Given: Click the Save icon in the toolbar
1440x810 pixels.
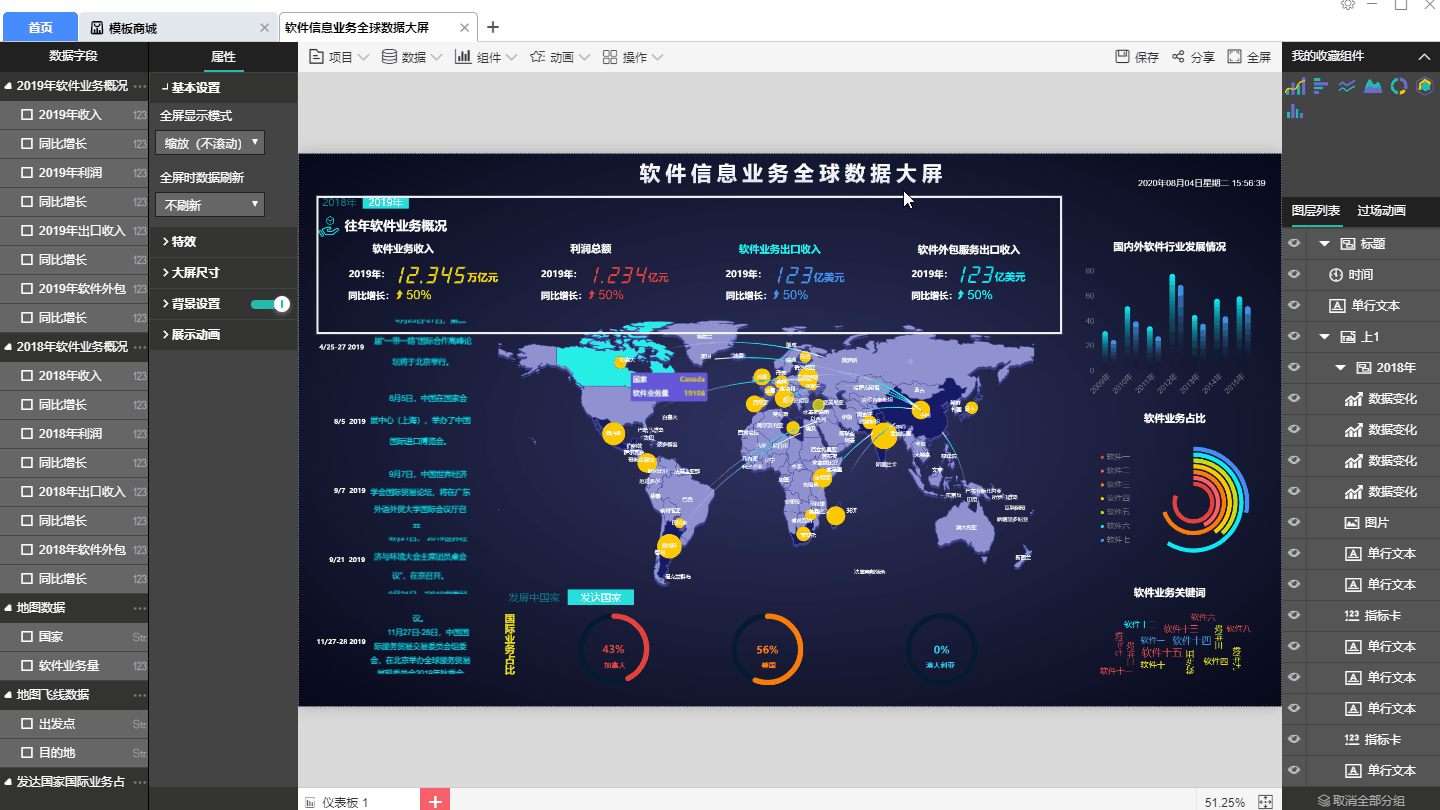Looking at the screenshot, I should click(x=1123, y=57).
